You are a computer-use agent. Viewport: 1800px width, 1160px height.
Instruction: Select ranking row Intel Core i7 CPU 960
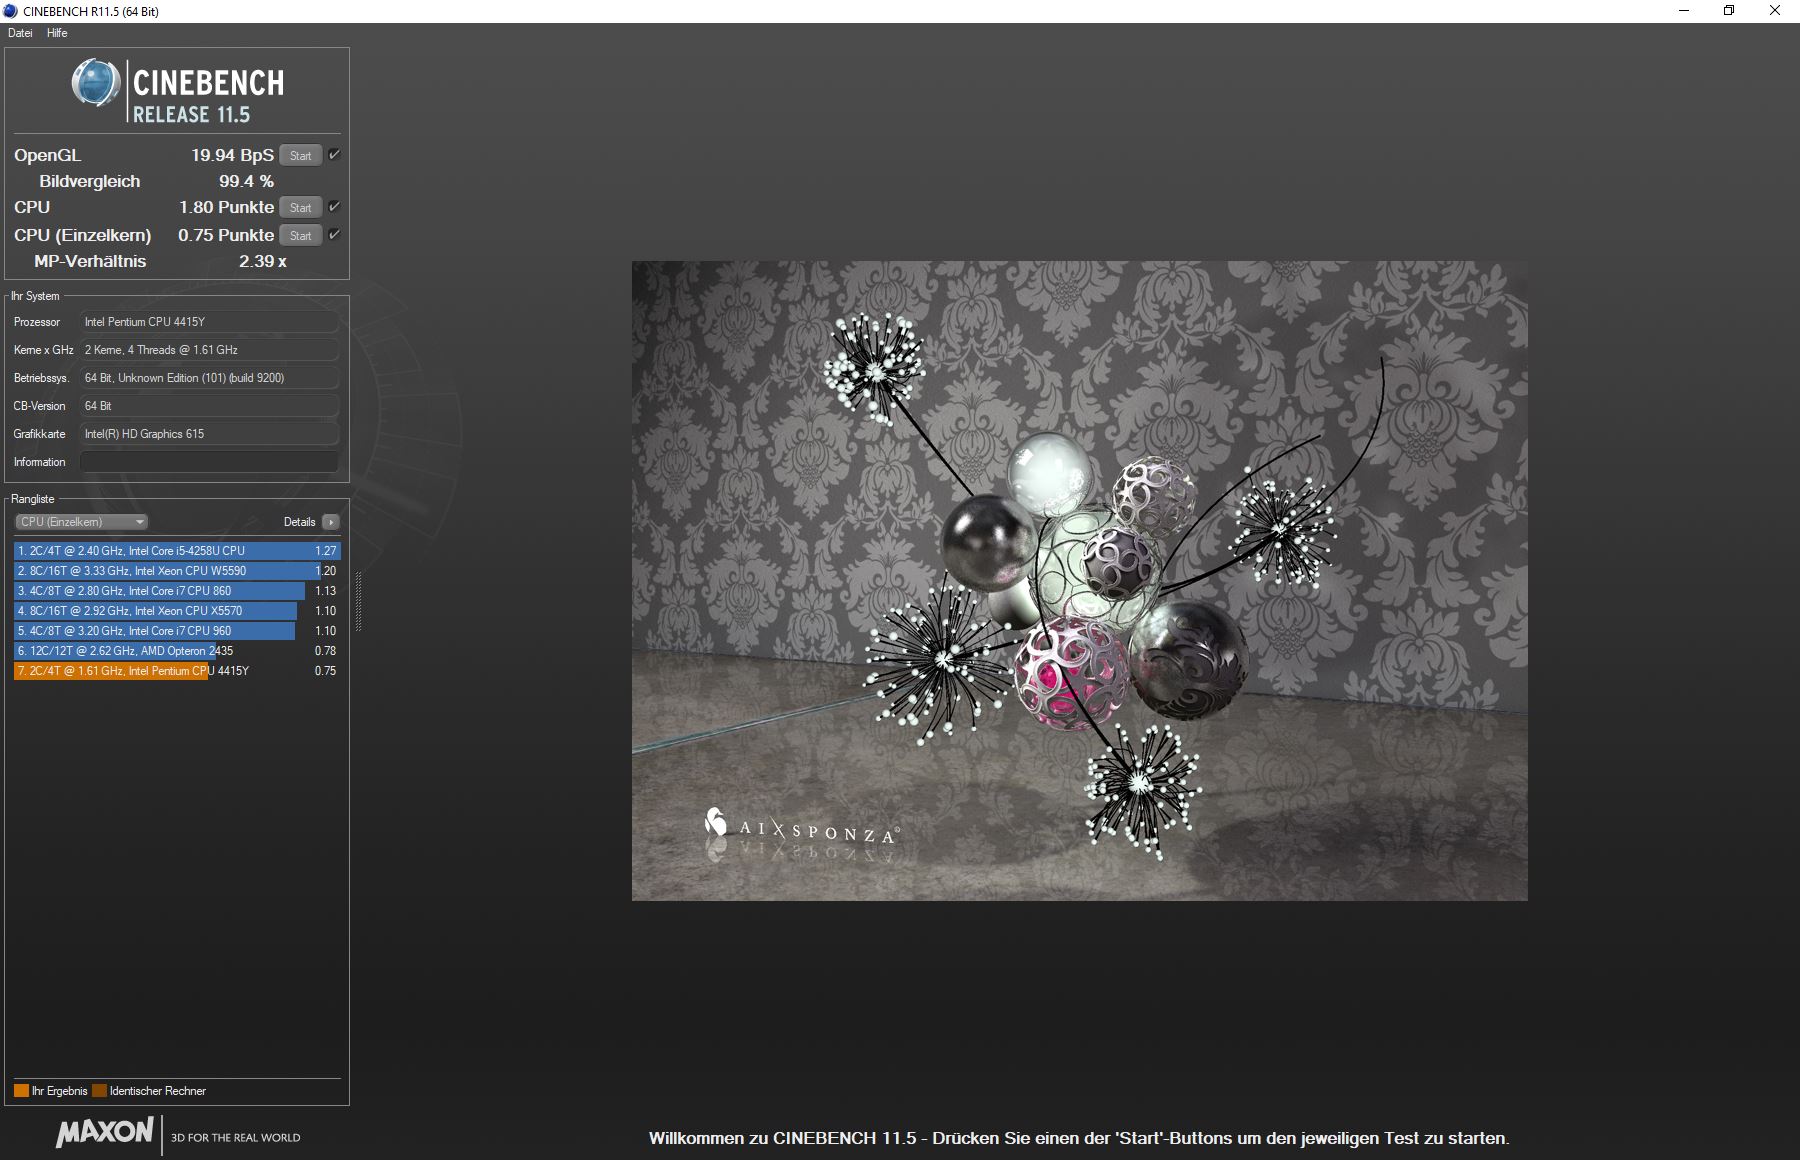point(177,631)
